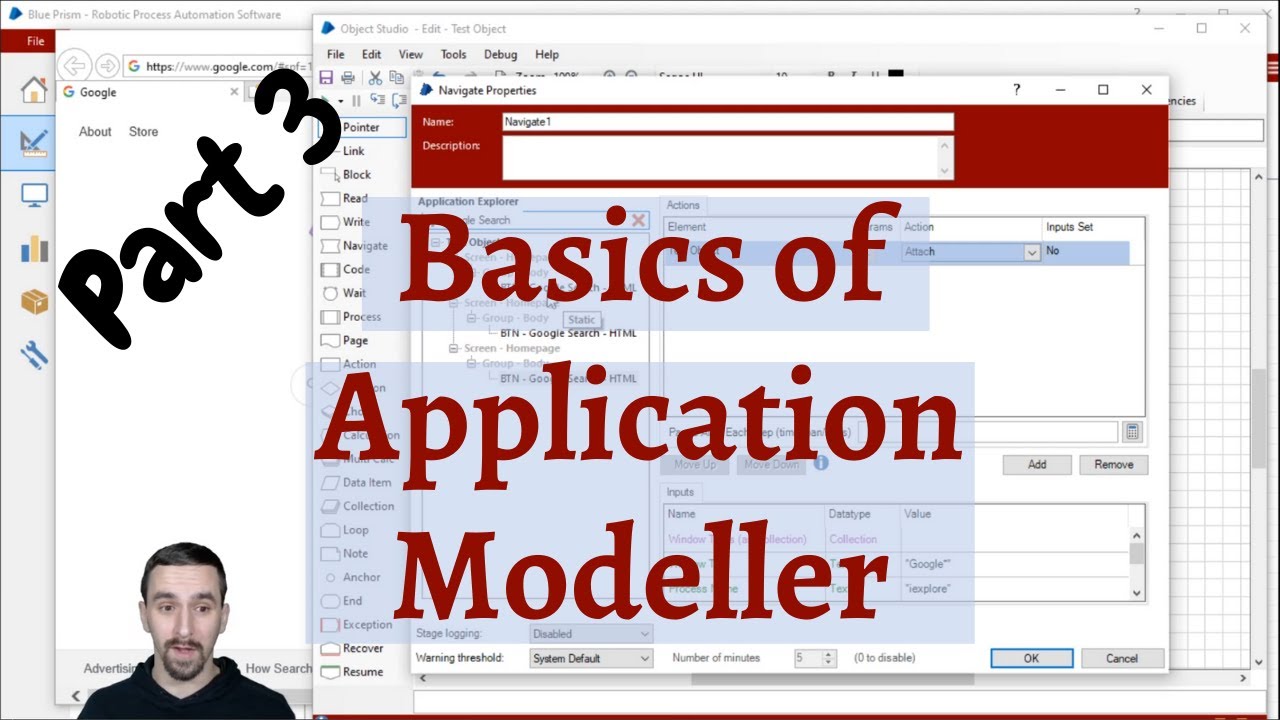Click the "iexplore" value cell
This screenshot has width=1280, height=720.
tap(1014, 589)
